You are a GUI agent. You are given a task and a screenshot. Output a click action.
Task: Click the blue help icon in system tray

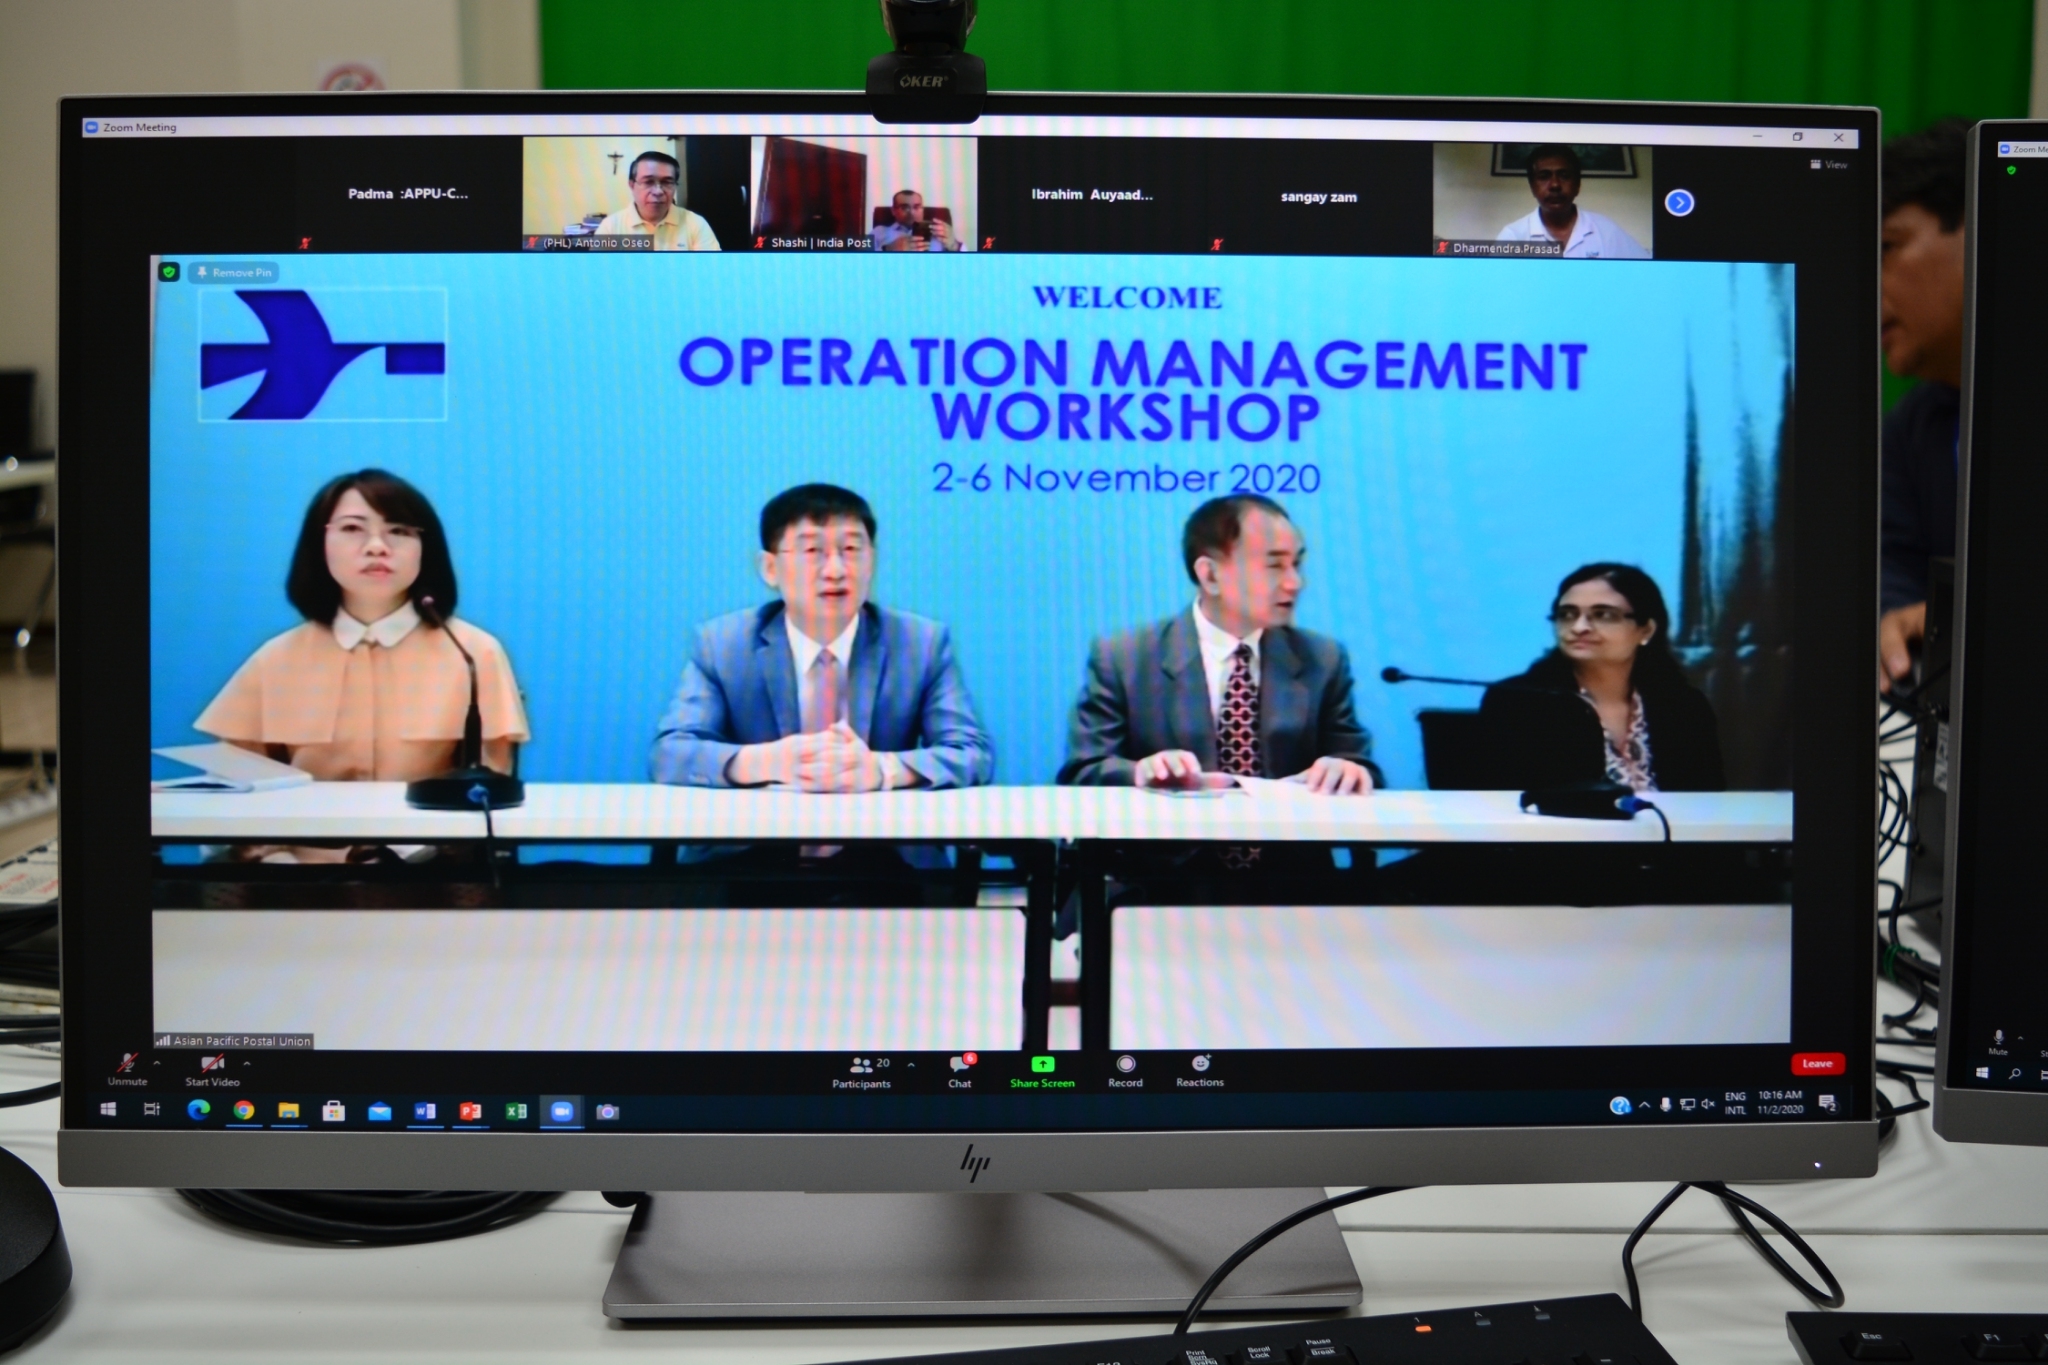coord(1619,1105)
